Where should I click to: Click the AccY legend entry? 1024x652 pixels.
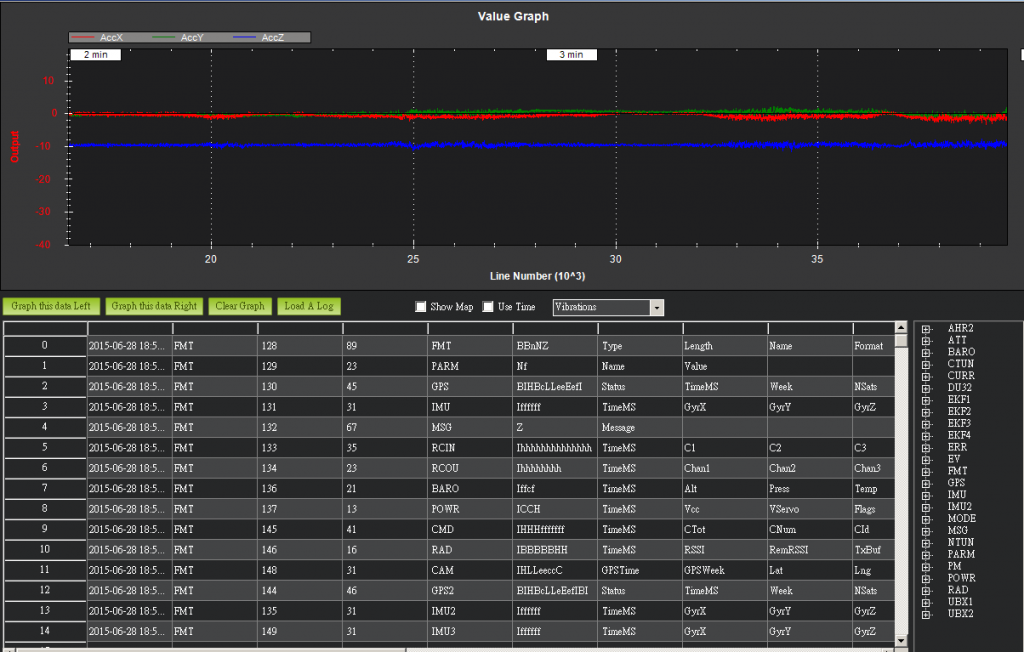[x=178, y=37]
